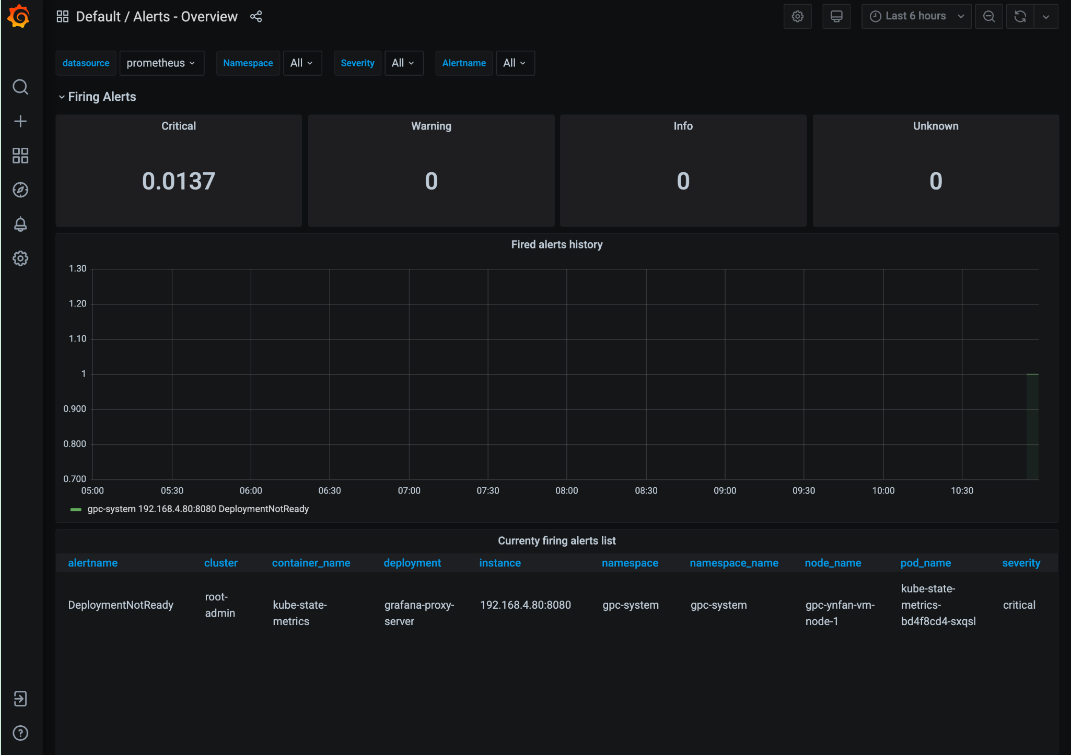Viewport: 1071px width, 755px height.
Task: Open the Severity 'All' dropdown
Action: 404,62
